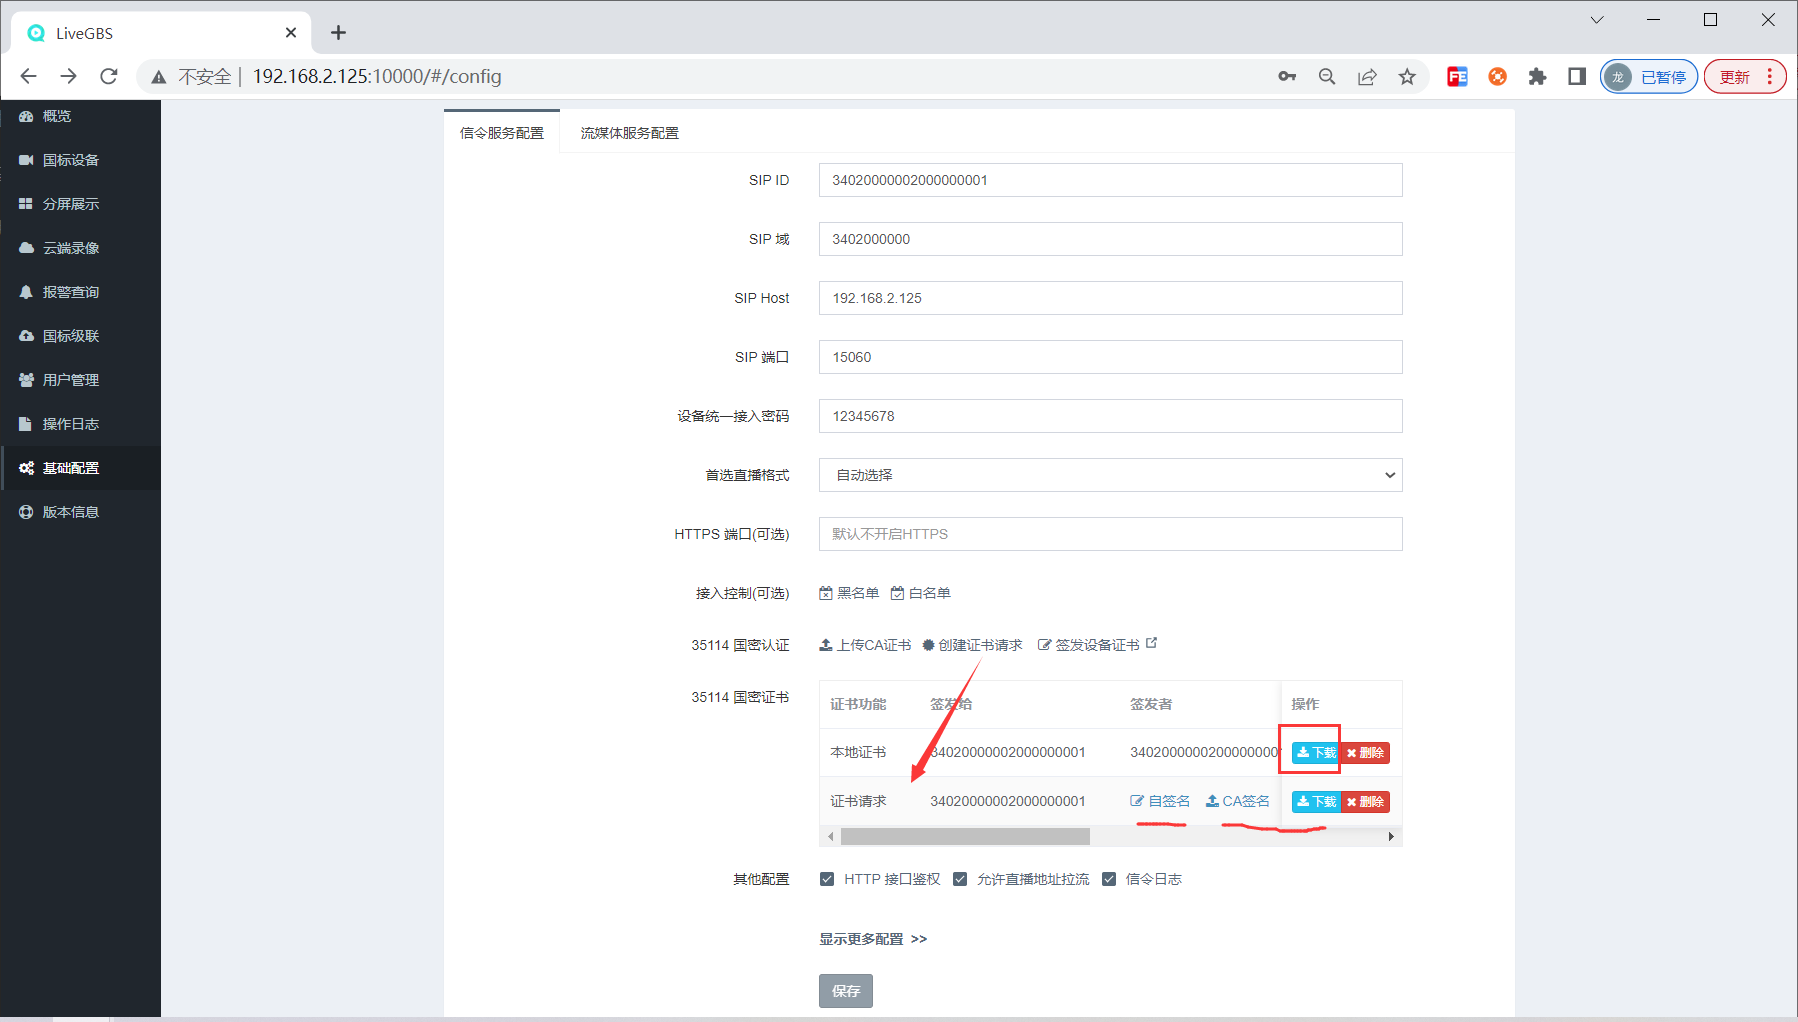Focus the SIP 域 input field
Screen dimensions: 1798x1022
pyautogui.click(x=1111, y=239)
